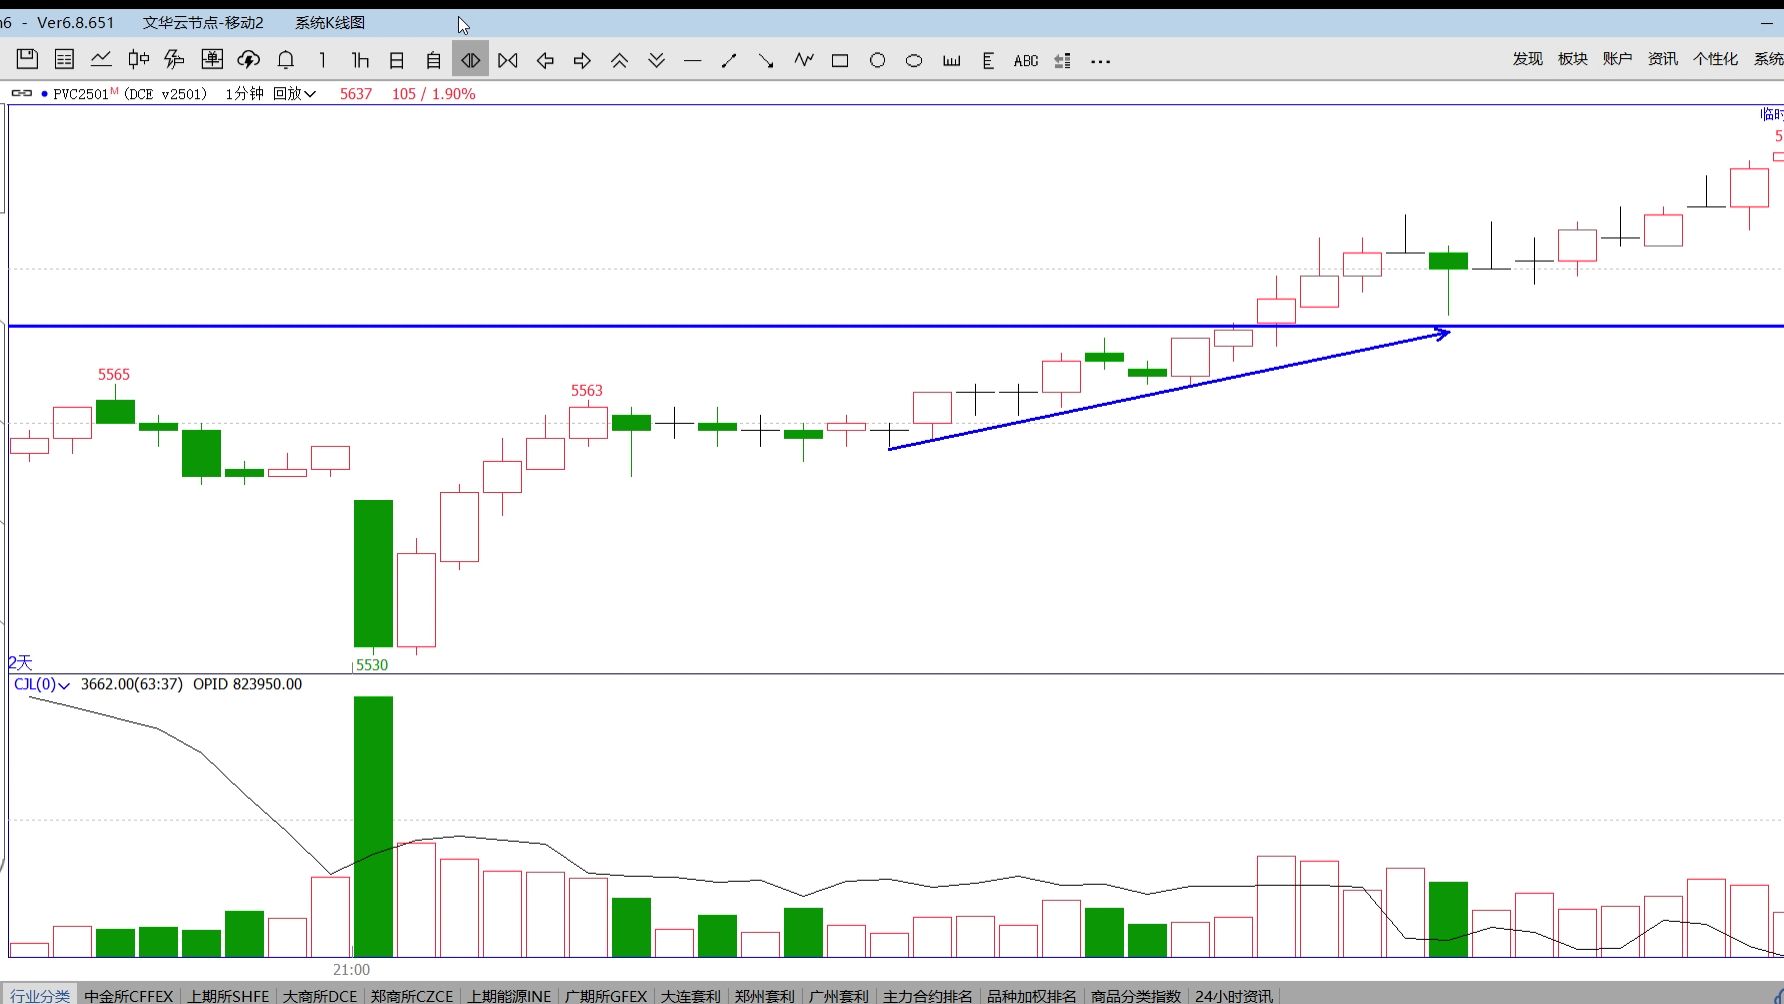Switch to 大连套利 tab
1784x1004 pixels.
tap(690, 995)
